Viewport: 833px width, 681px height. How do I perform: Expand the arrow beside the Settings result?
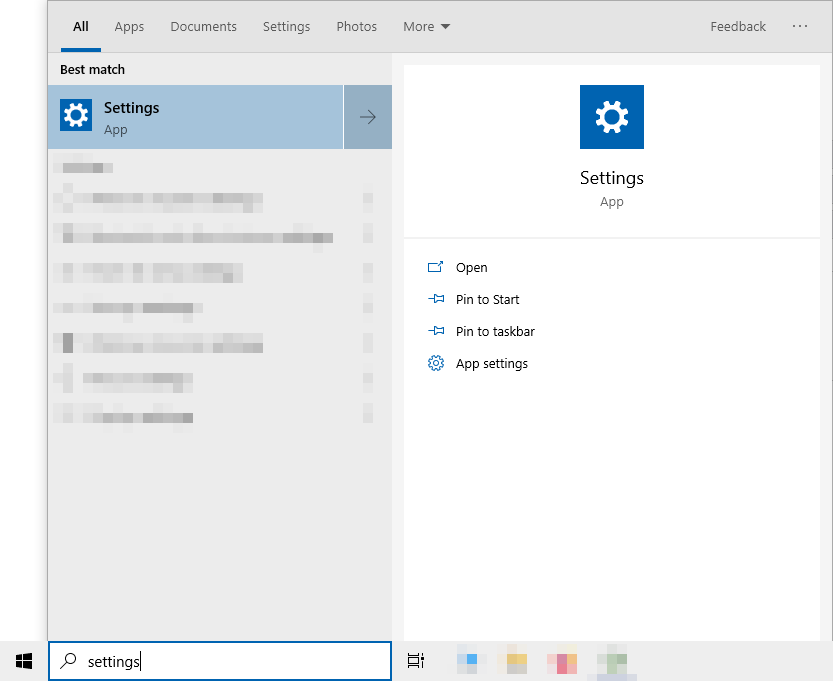[x=368, y=117]
